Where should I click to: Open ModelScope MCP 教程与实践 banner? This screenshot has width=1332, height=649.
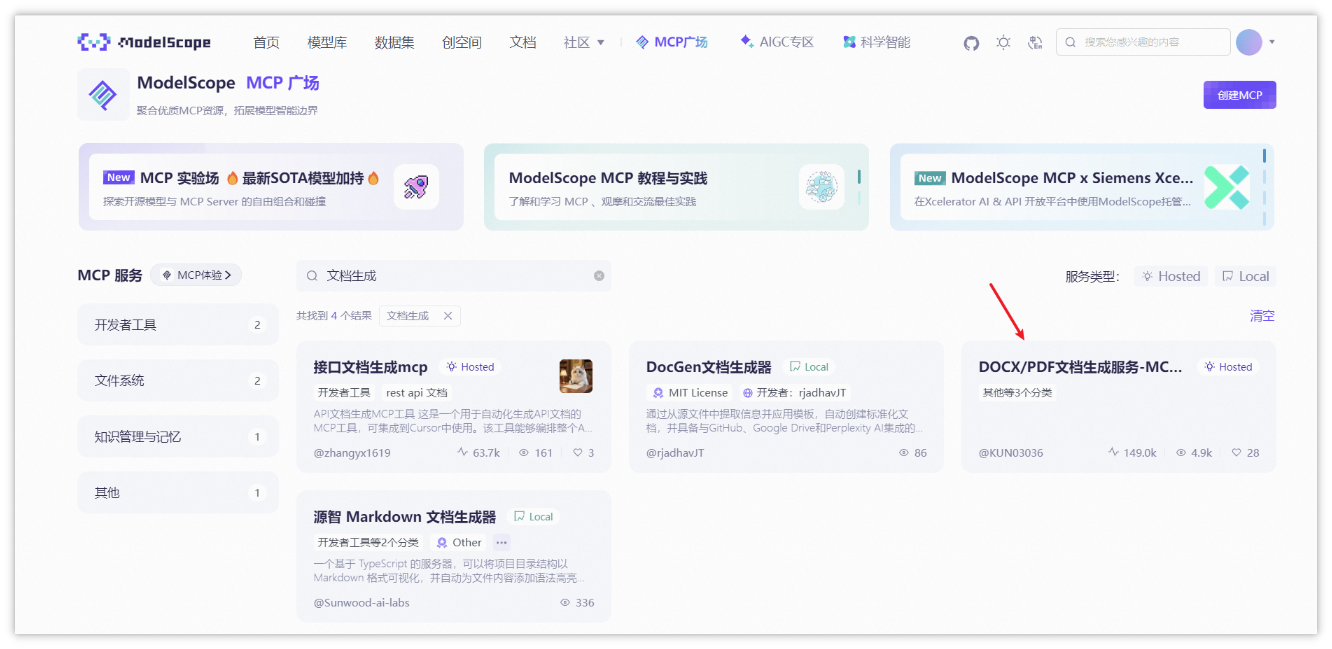click(x=676, y=187)
